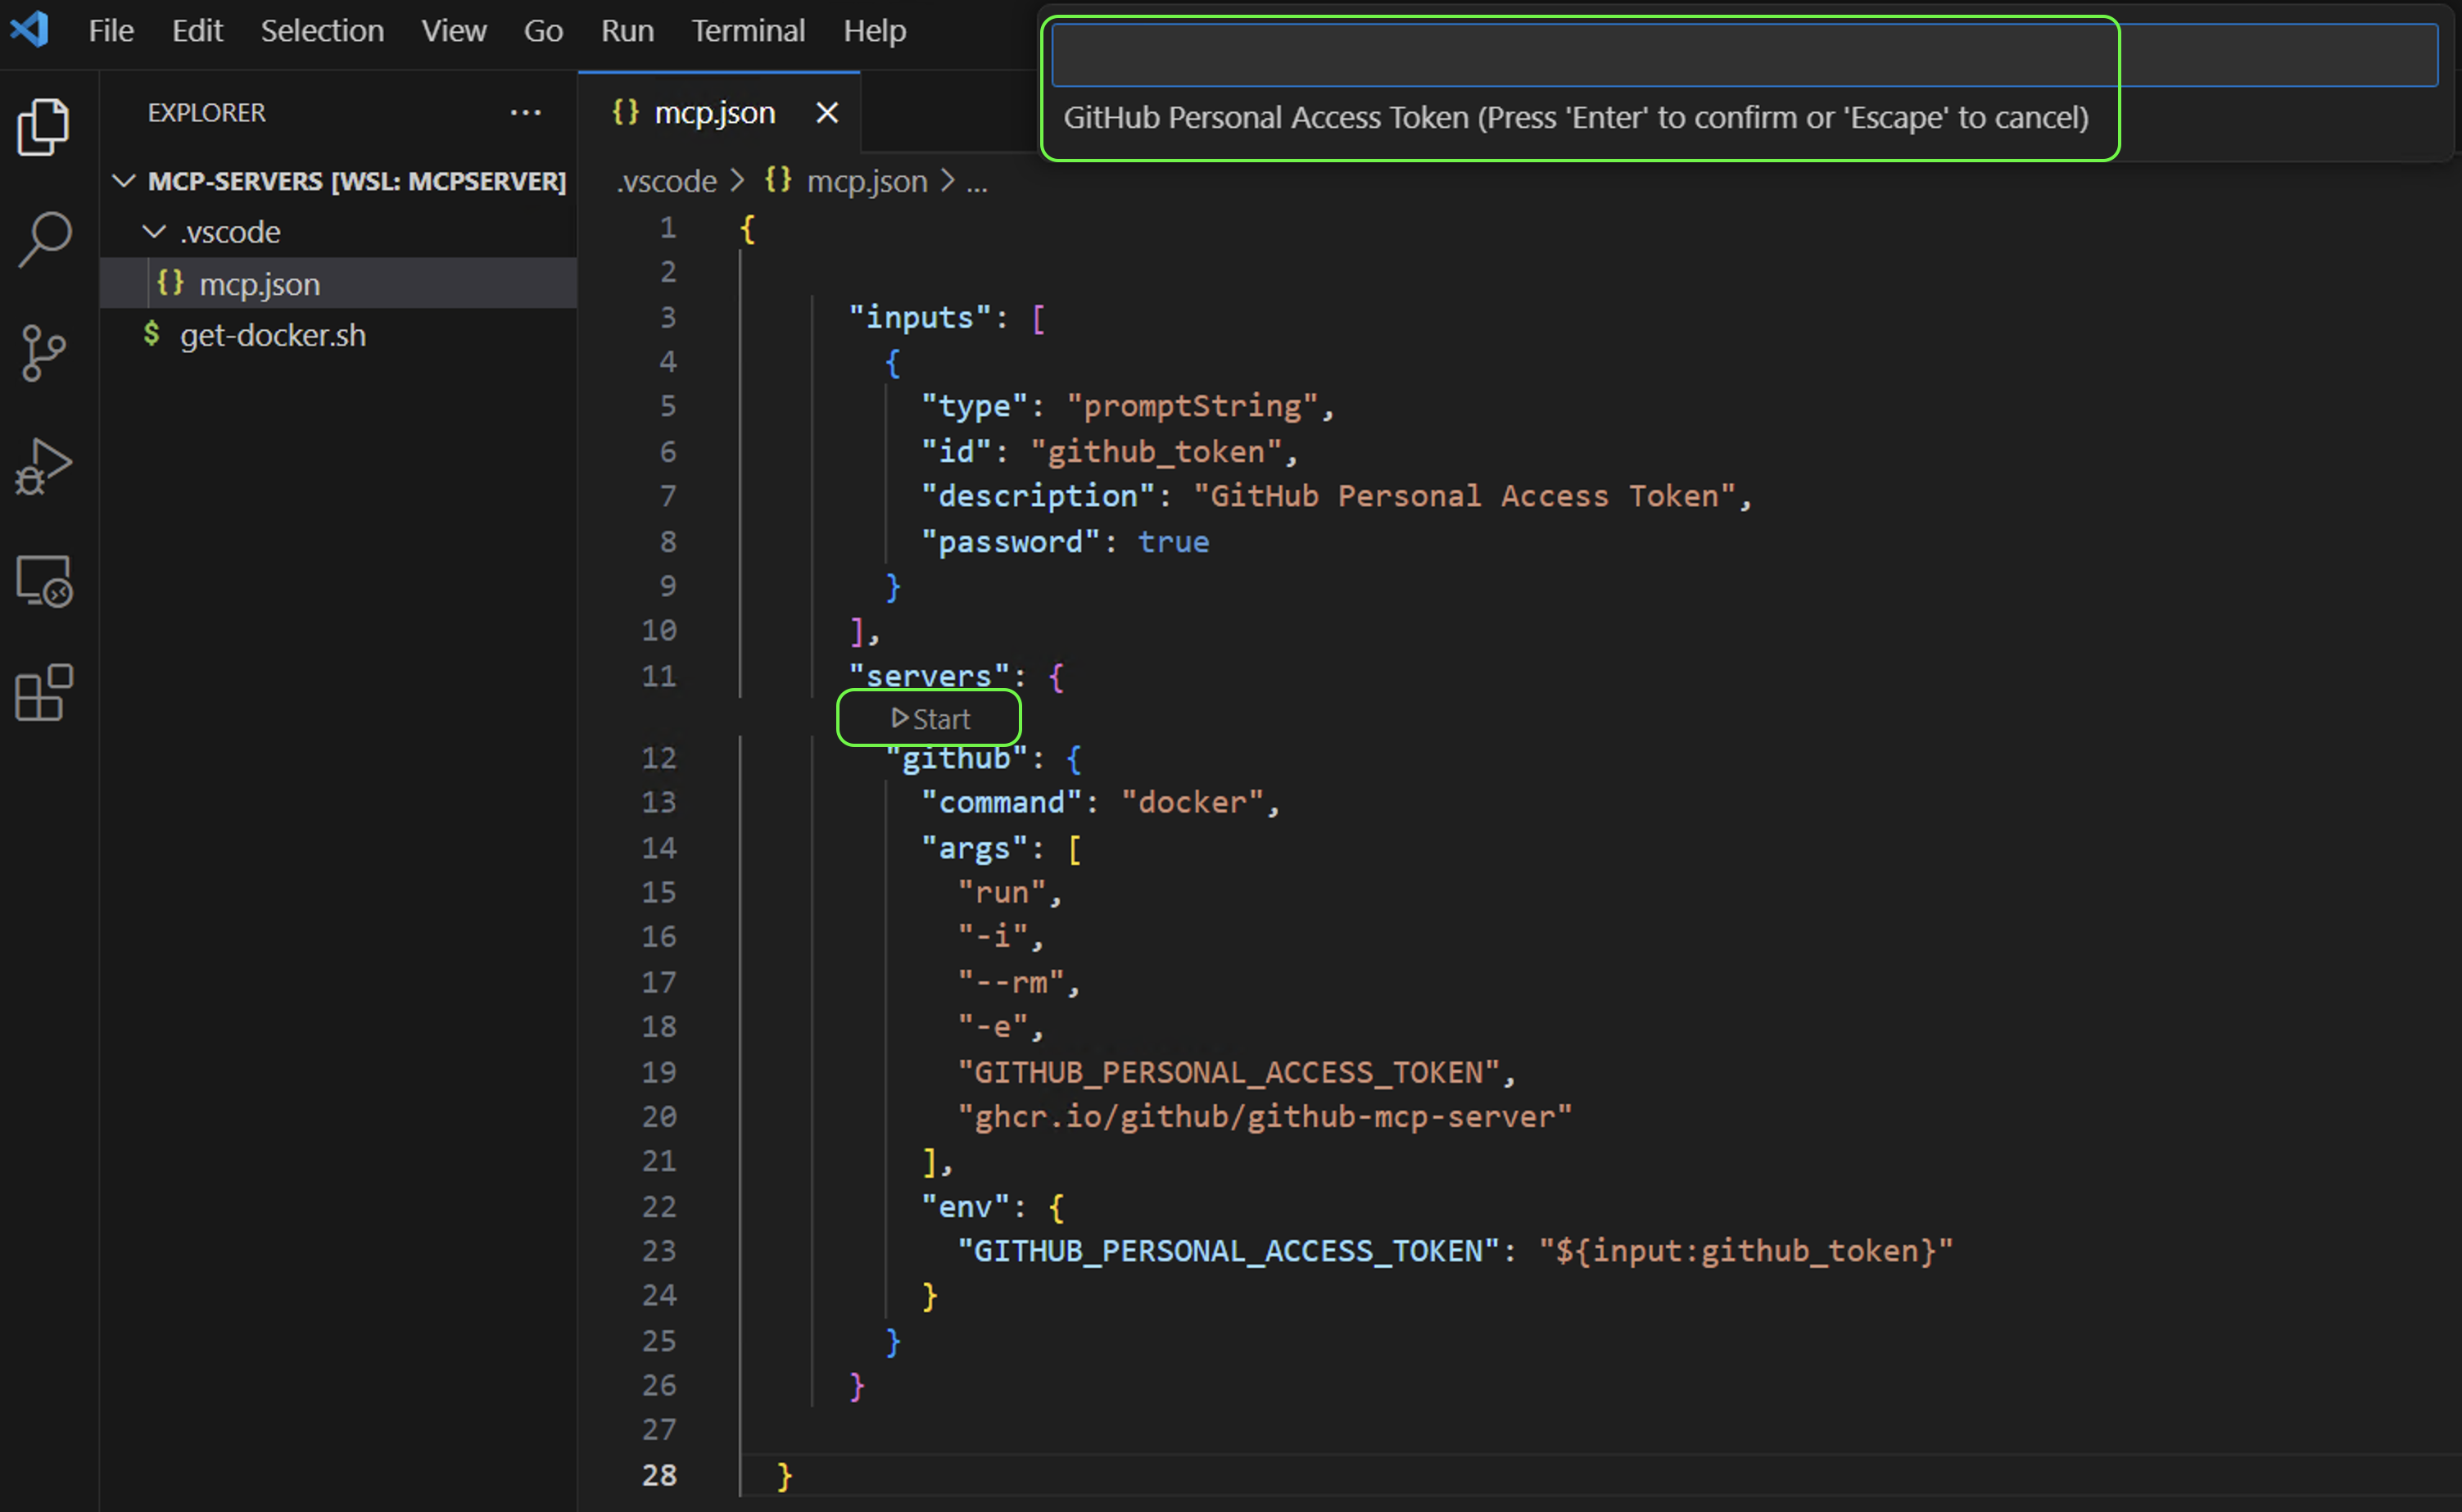Viewport: 2462px width, 1512px height.
Task: Select the mcp.json editor tab
Action: [718, 112]
